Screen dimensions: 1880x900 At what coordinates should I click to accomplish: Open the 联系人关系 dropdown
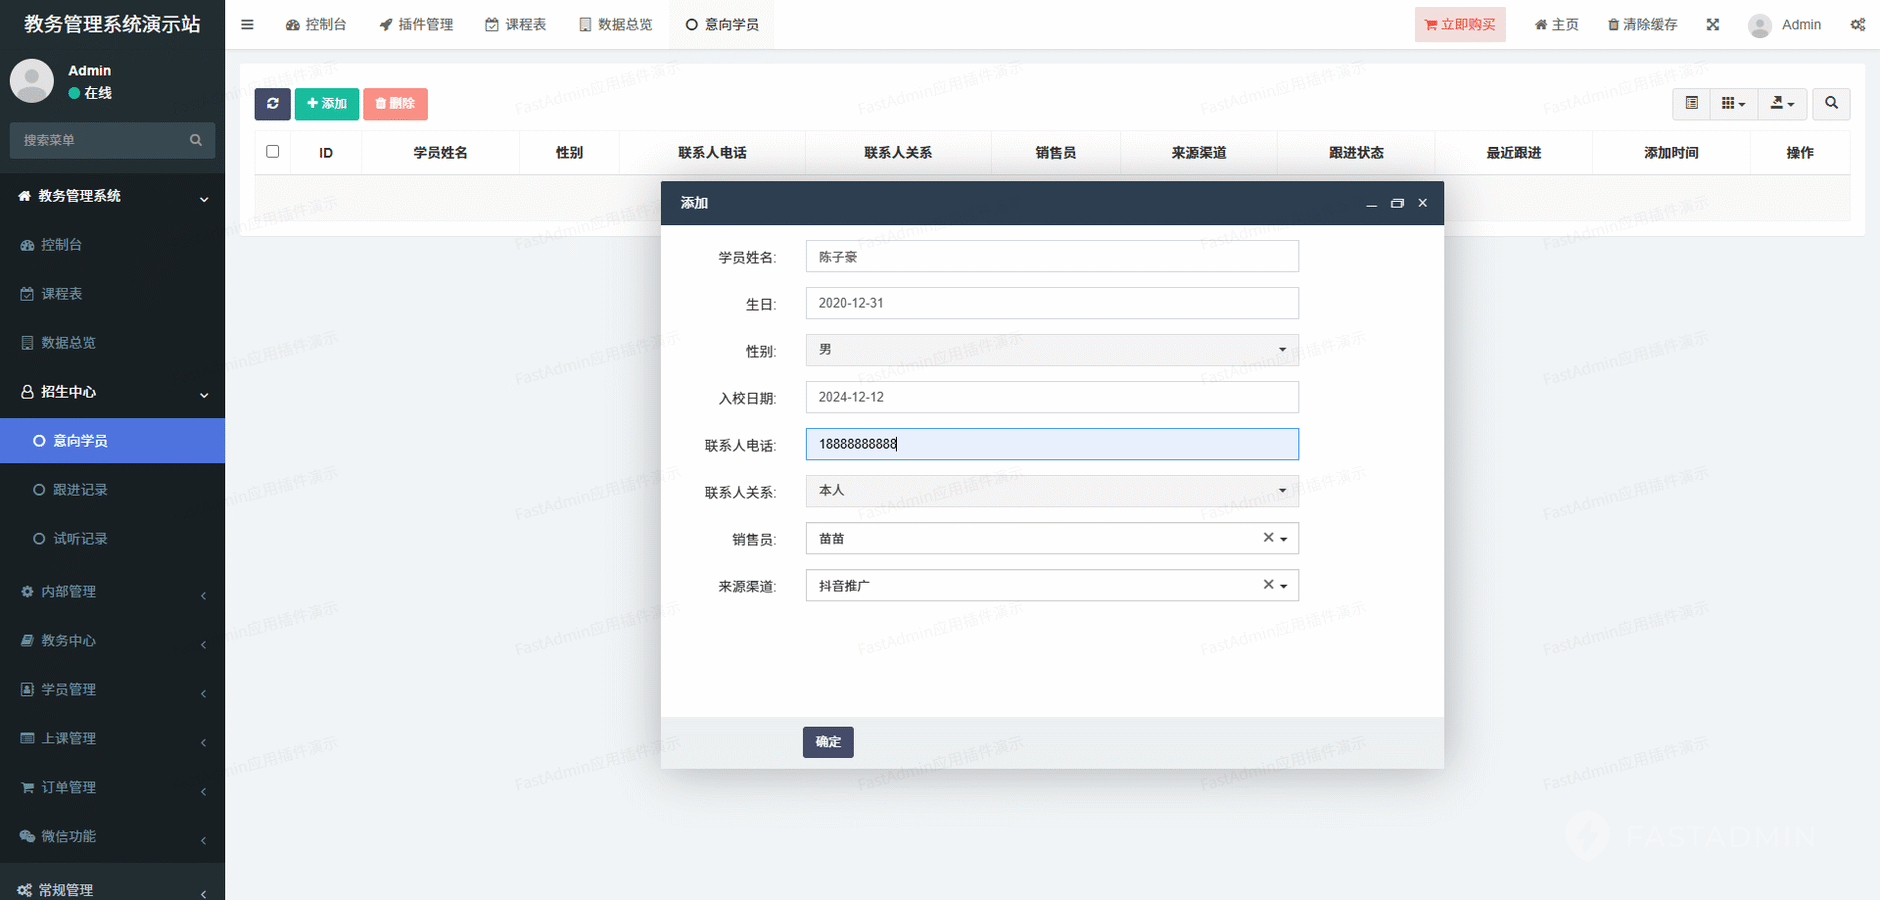[1051, 491]
